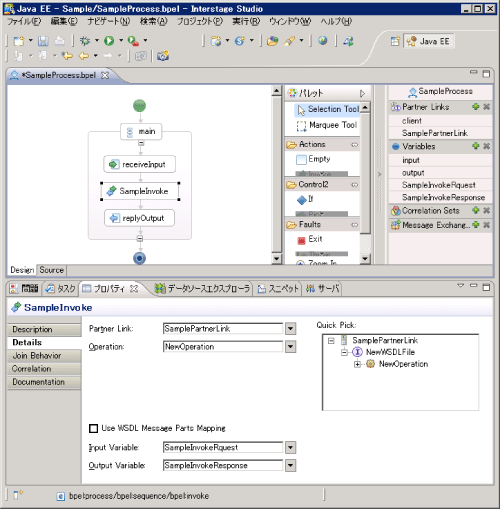The width and height of the screenshot is (500, 509).
Task: Click the New file toolbar icon
Action: click(x=19, y=41)
